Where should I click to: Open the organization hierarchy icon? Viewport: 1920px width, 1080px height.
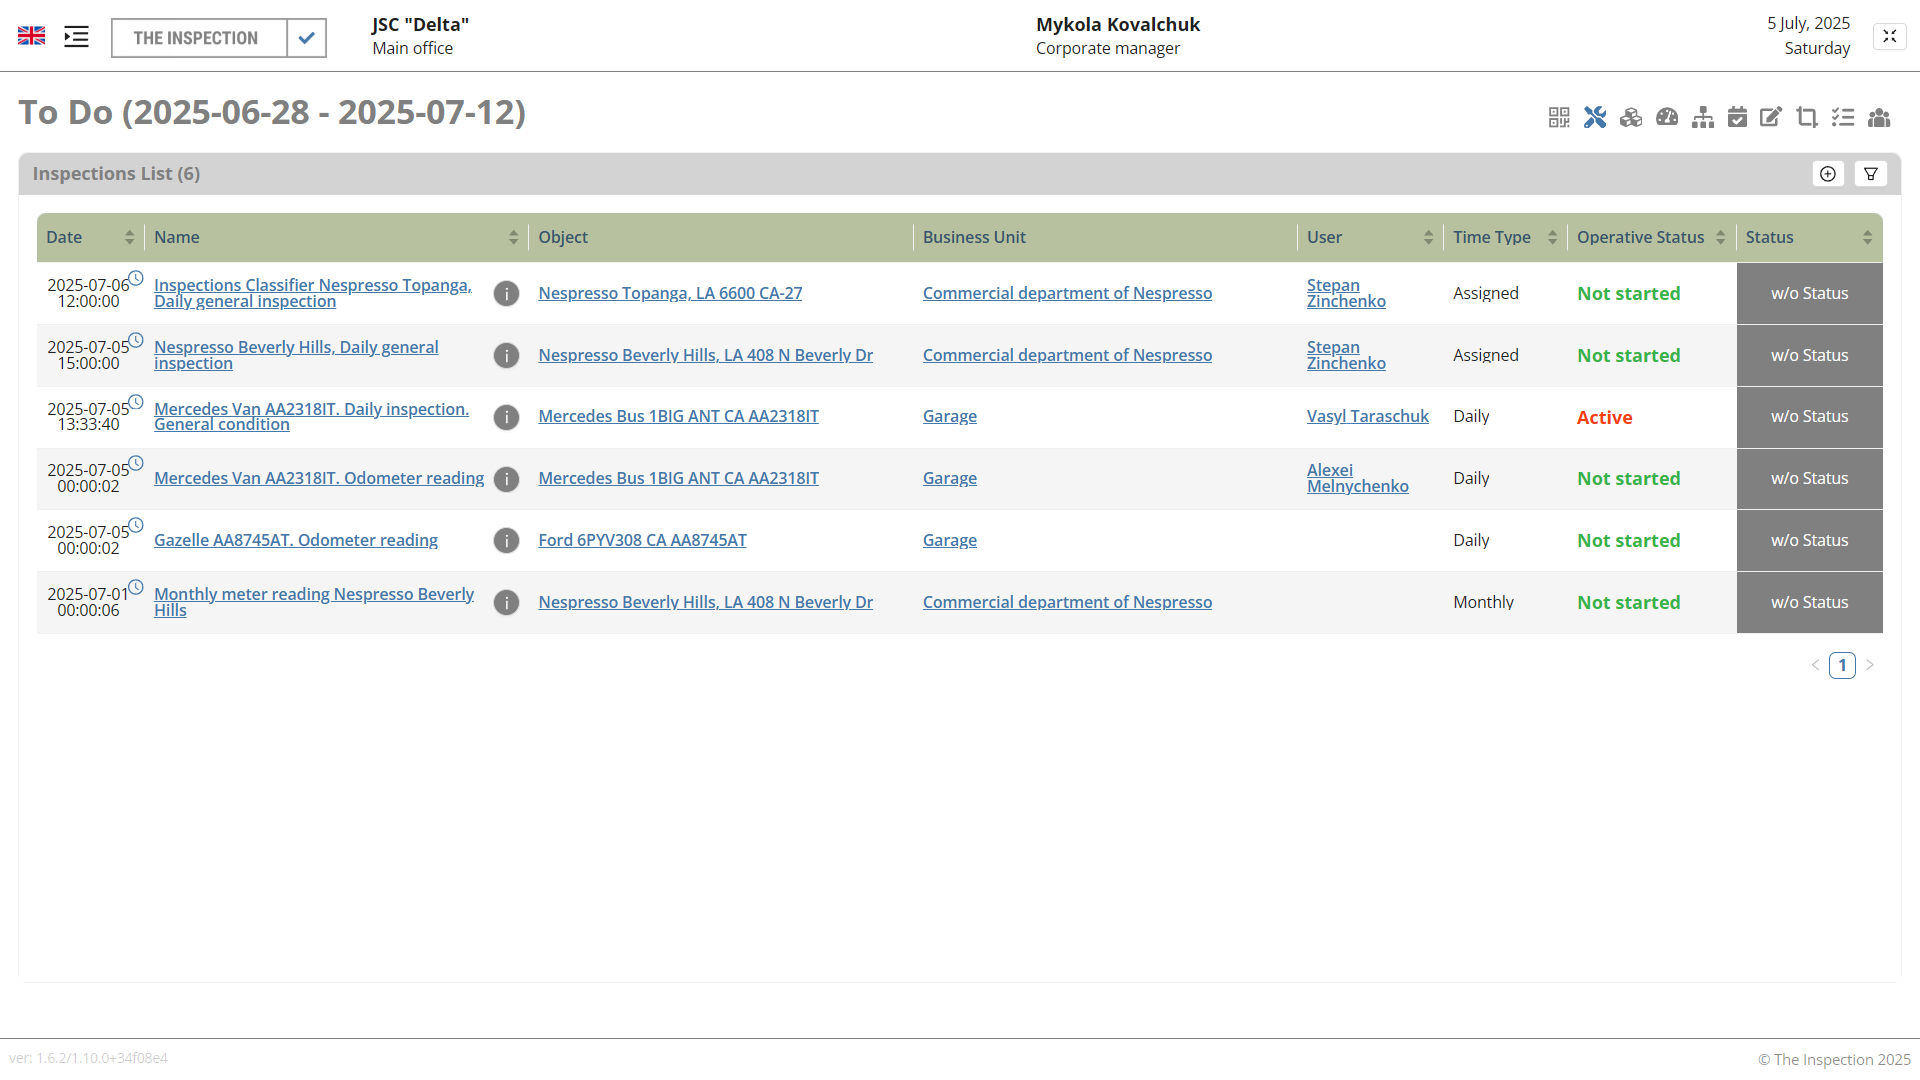[1703, 118]
